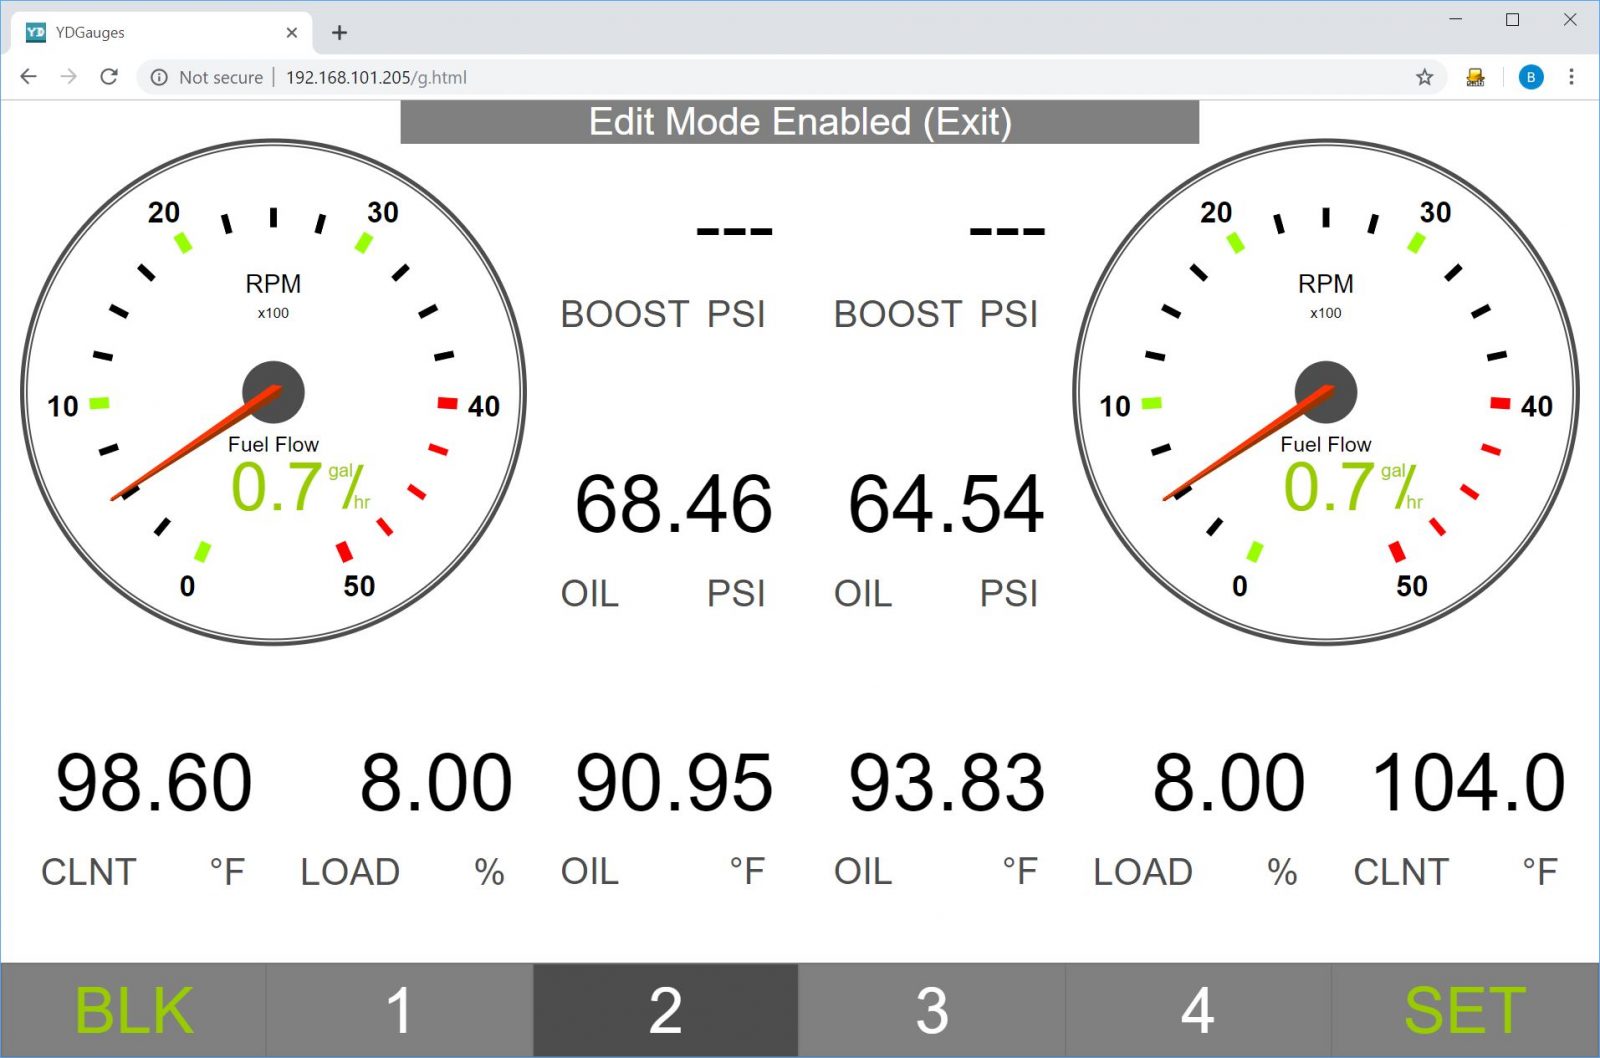
Task: Click the 90.95 oil temperature value
Action: click(x=674, y=783)
